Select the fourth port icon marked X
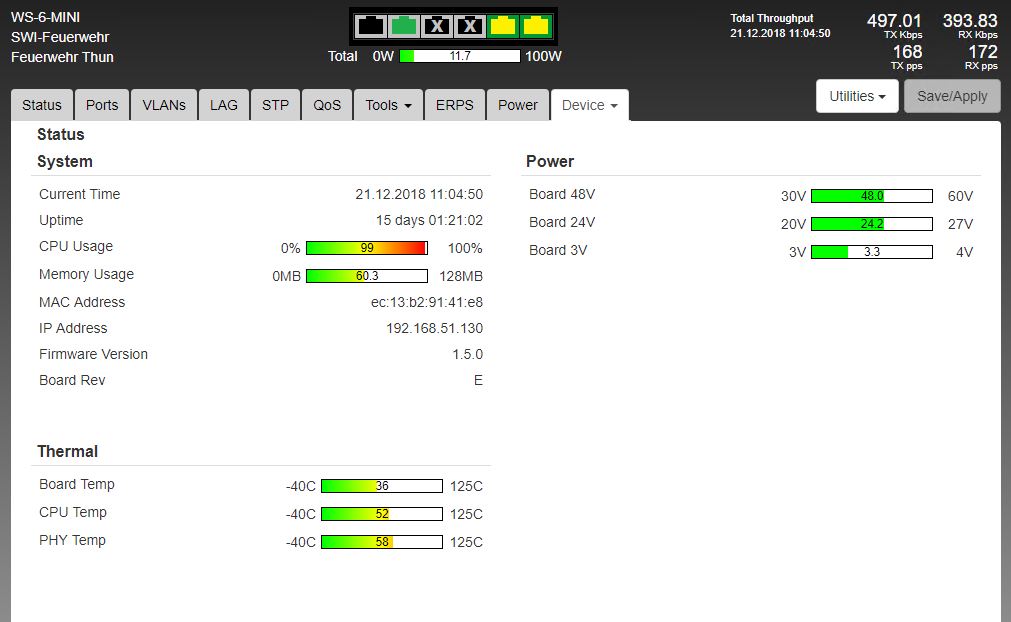Image resolution: width=1011 pixels, height=622 pixels. [x=470, y=26]
